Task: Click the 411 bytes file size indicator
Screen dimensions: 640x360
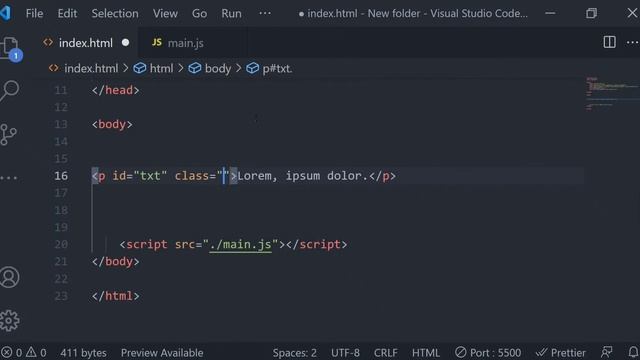Action: click(83, 353)
